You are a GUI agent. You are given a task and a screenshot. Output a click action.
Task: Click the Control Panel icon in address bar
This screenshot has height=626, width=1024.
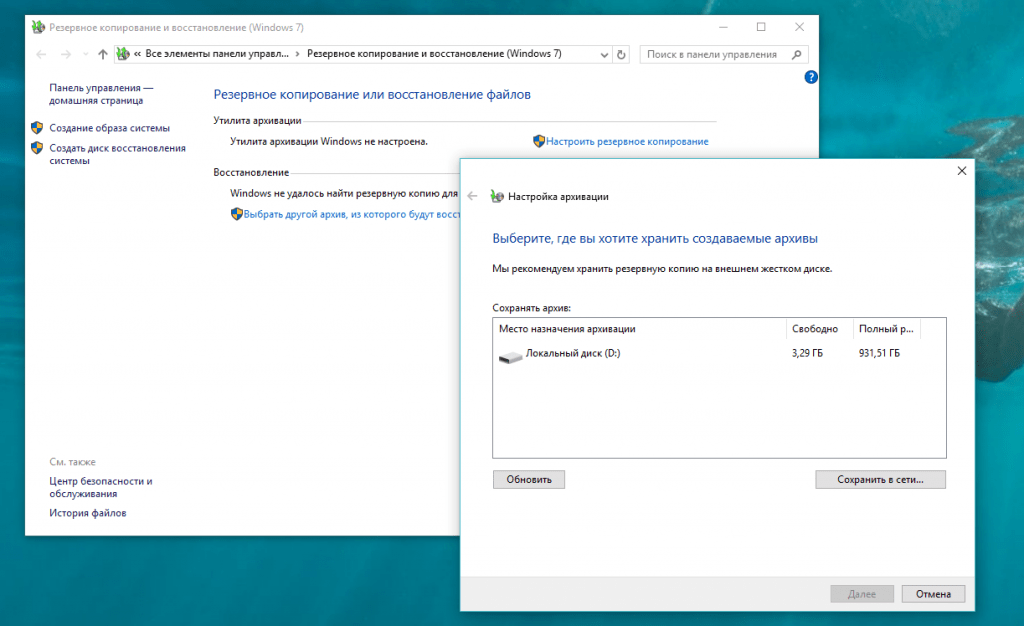click(x=123, y=54)
